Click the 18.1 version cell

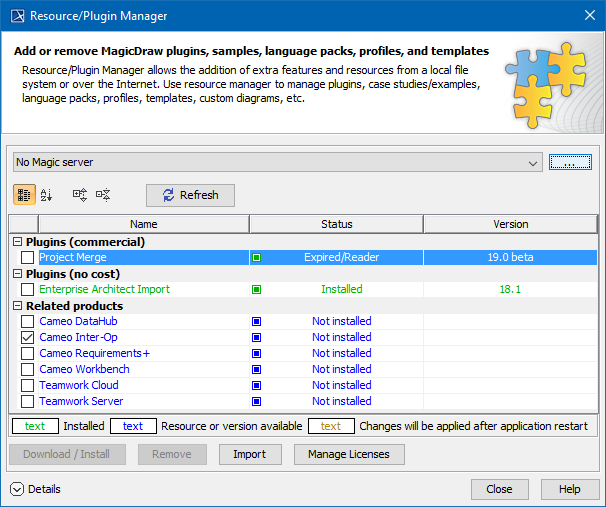(511, 289)
